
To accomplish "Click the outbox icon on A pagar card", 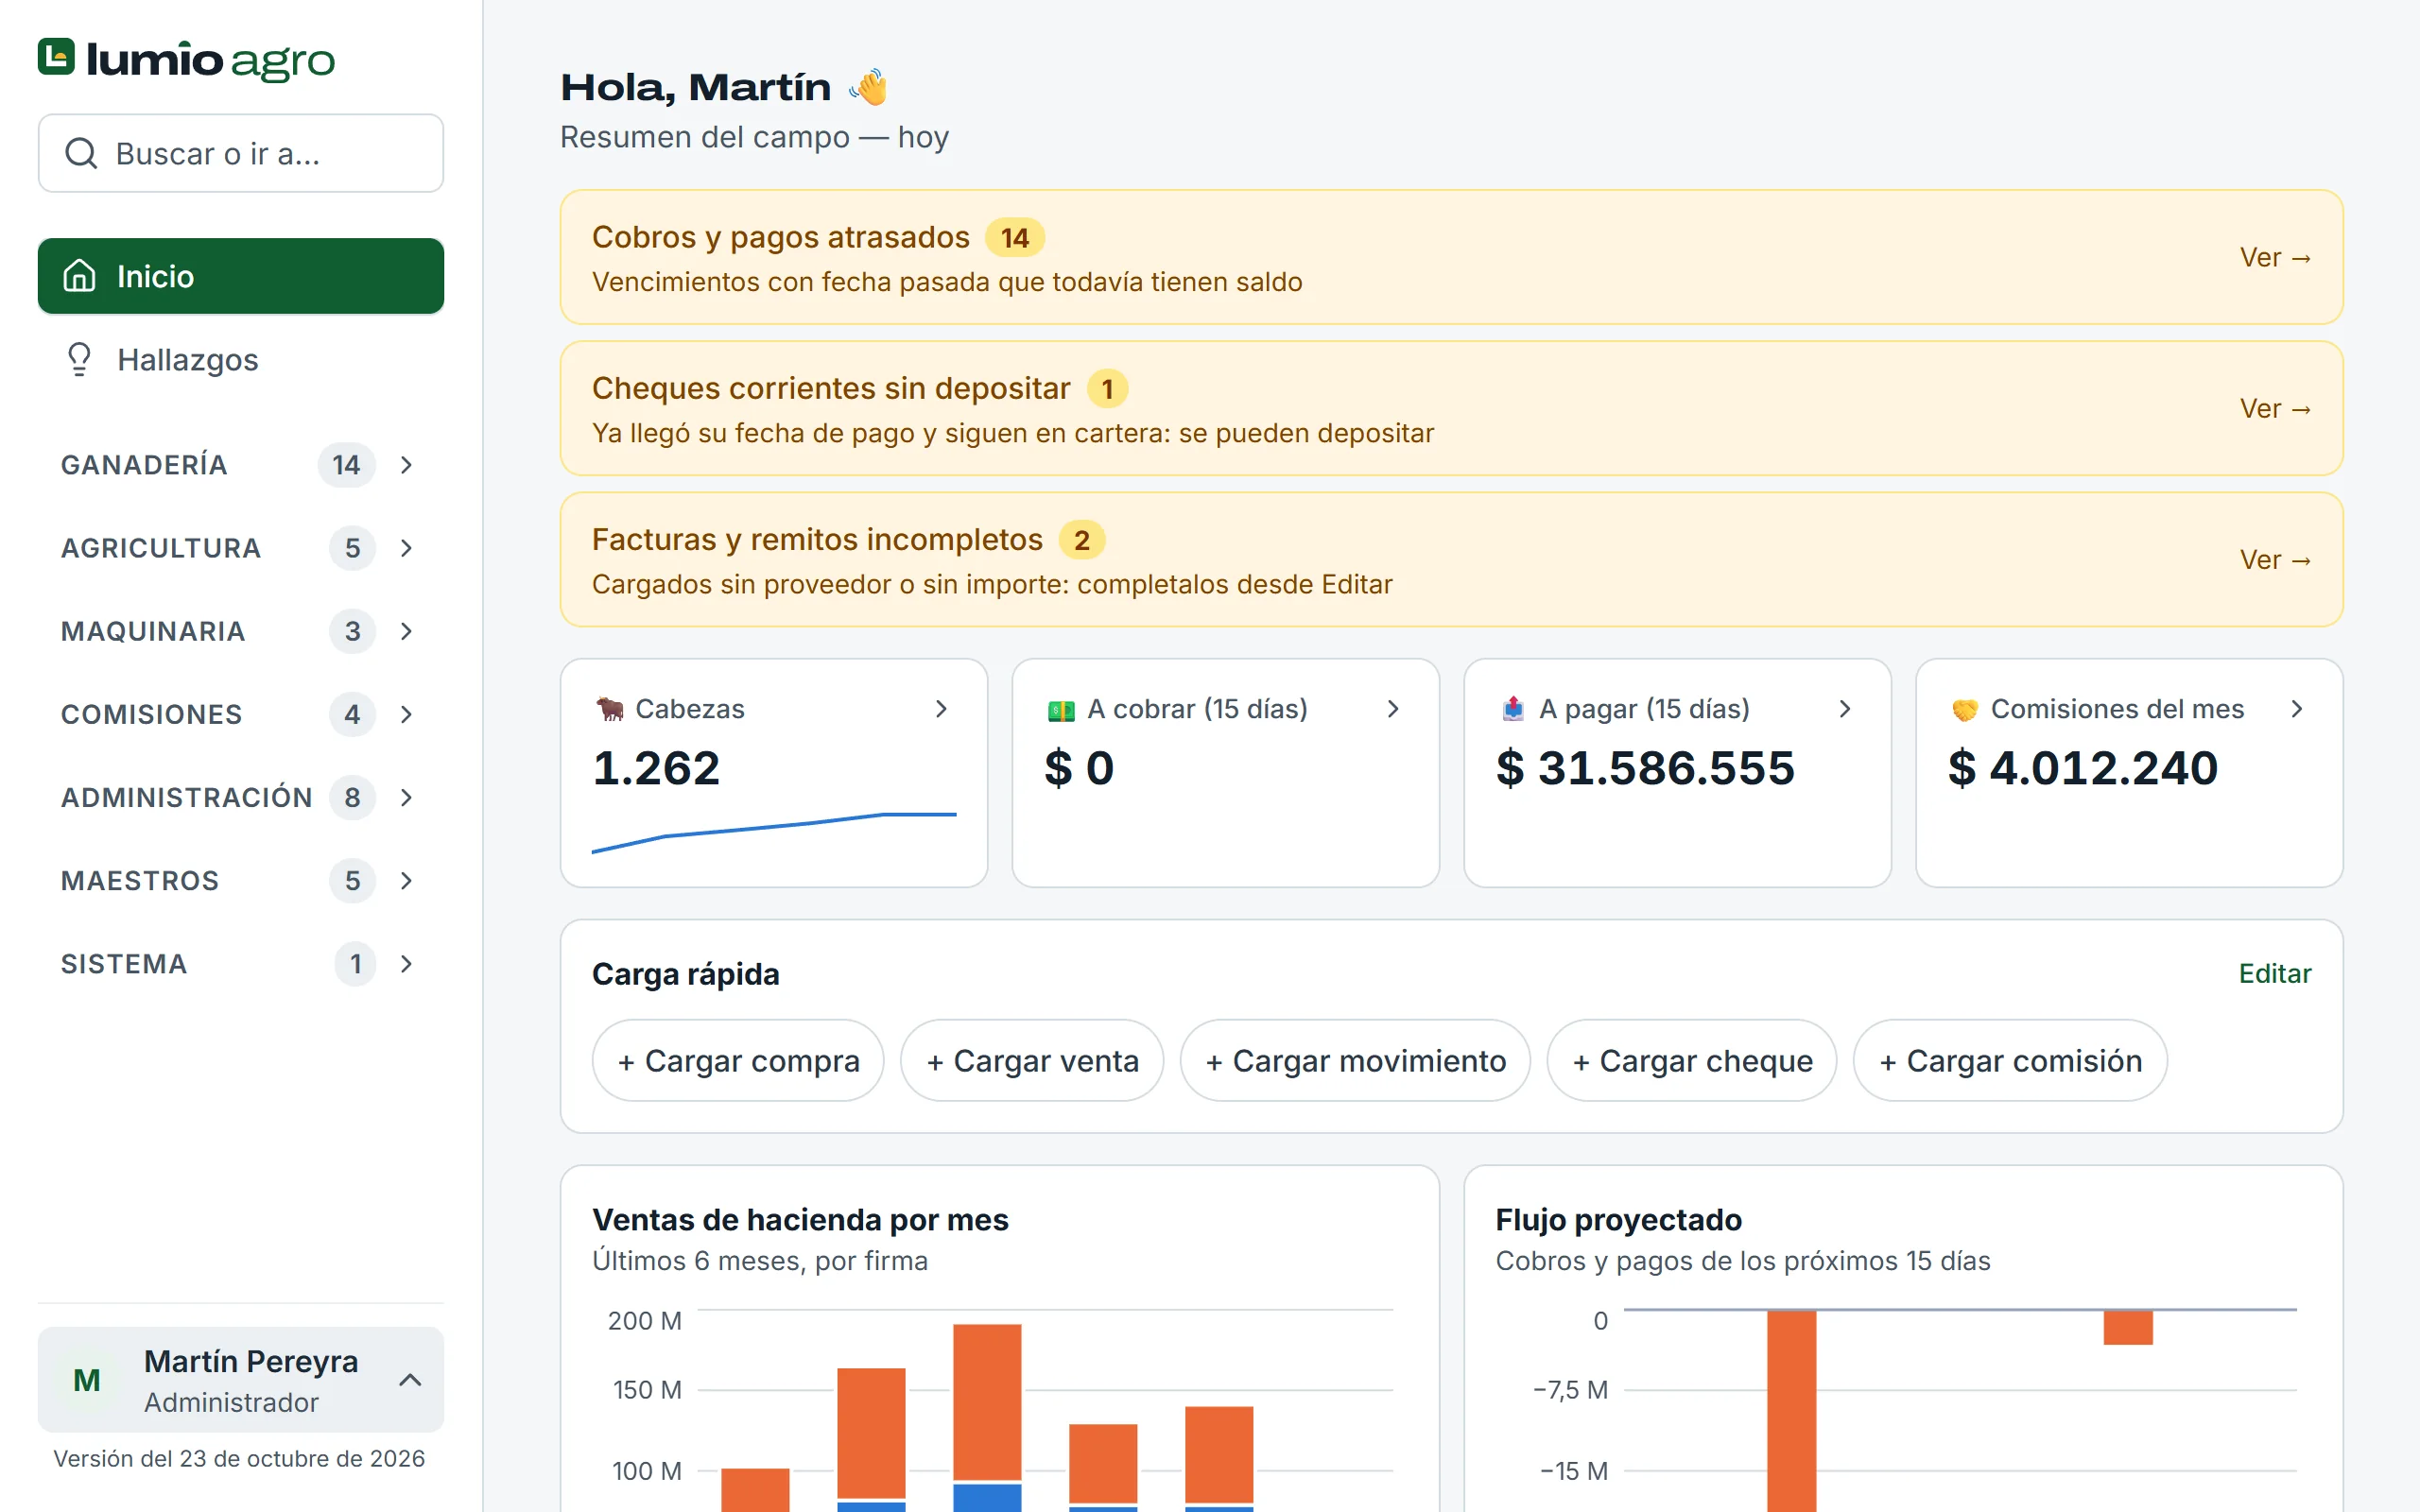I will click(1513, 709).
